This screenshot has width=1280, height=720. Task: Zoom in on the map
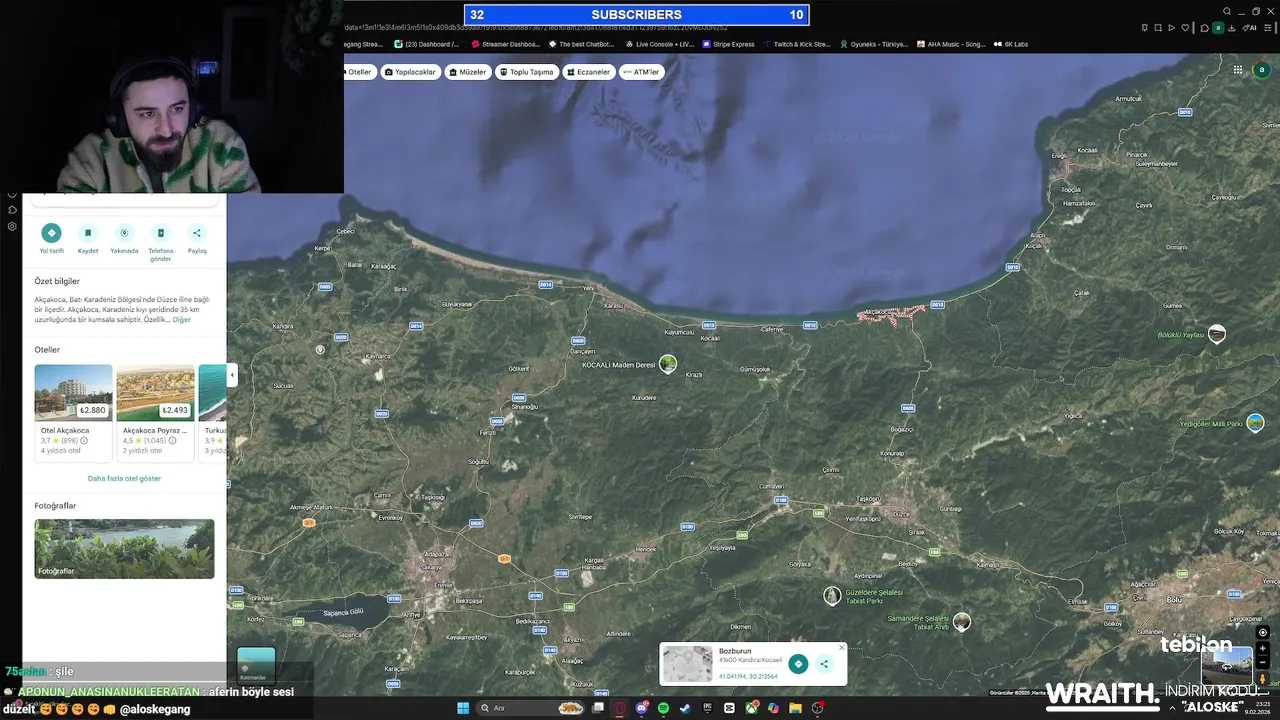[x=1263, y=648]
